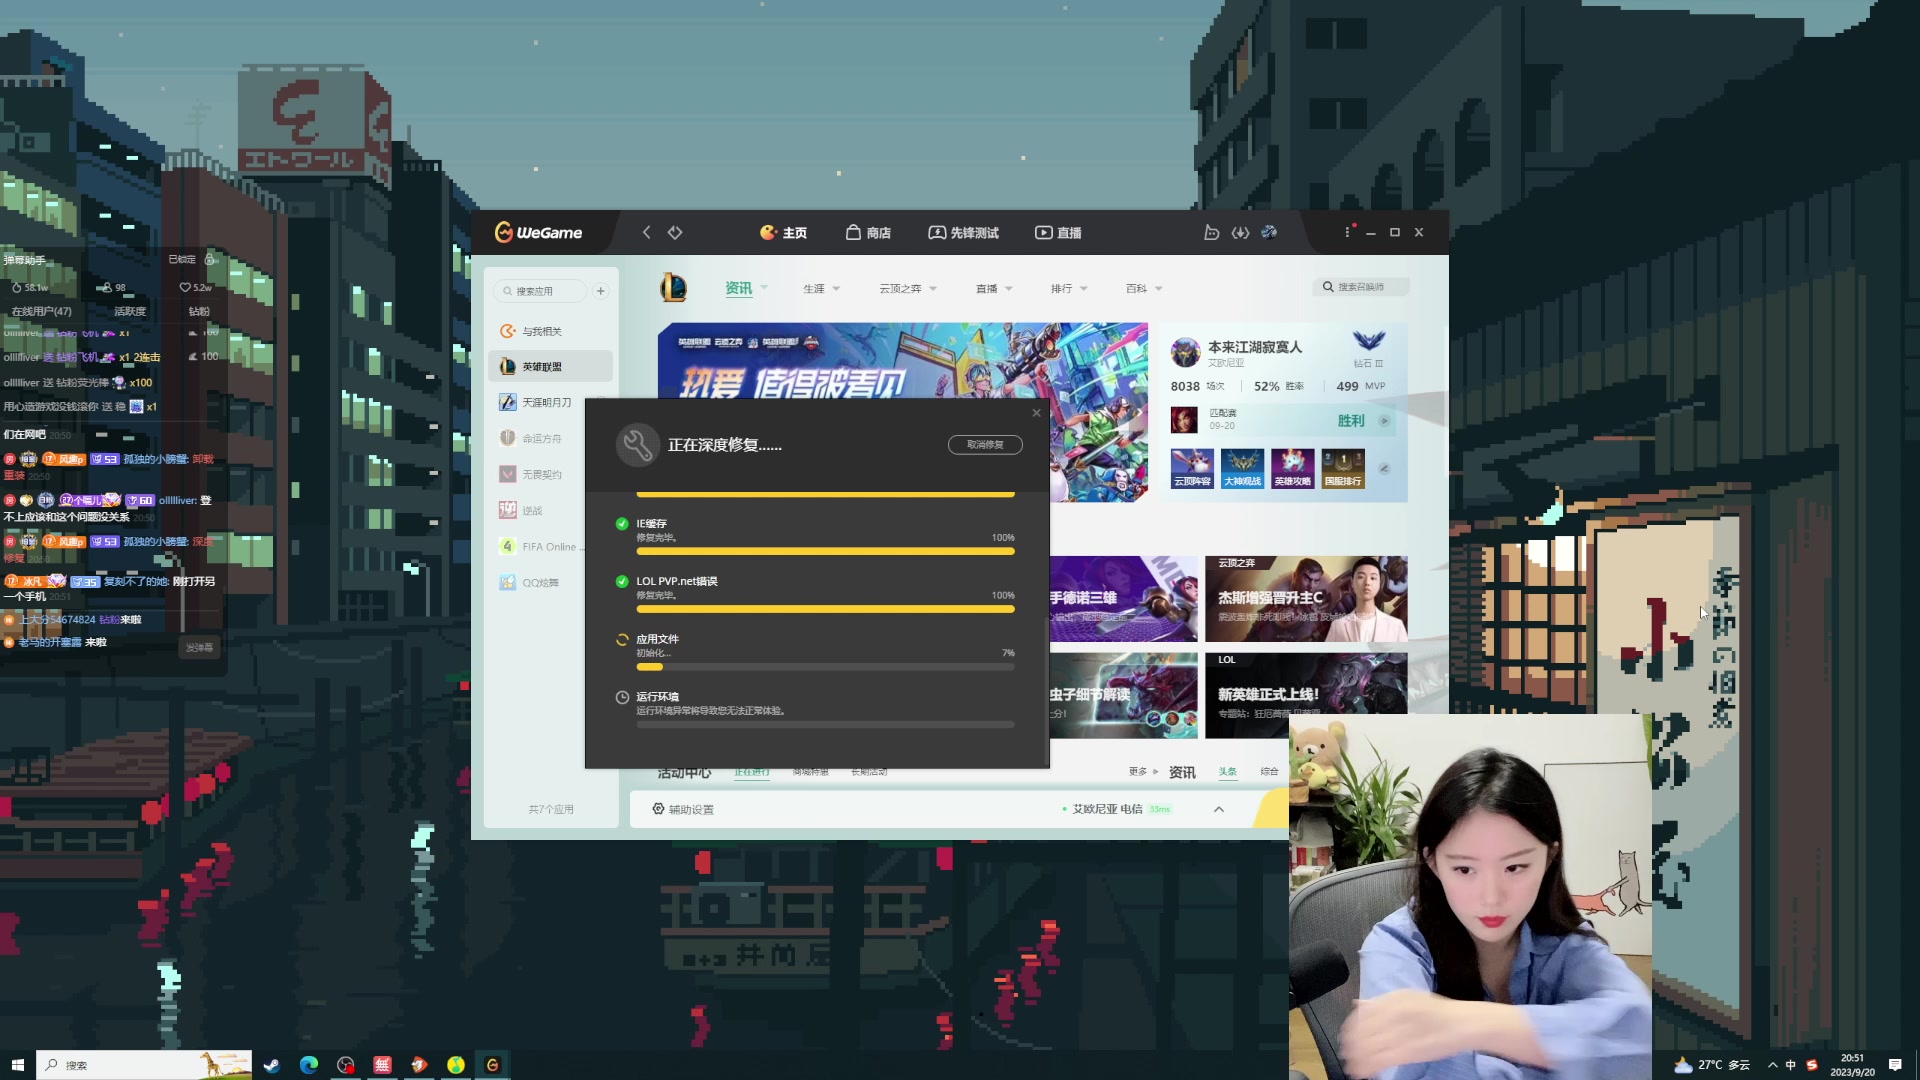
Task: Click the overall repair progress bar
Action: coord(825,495)
